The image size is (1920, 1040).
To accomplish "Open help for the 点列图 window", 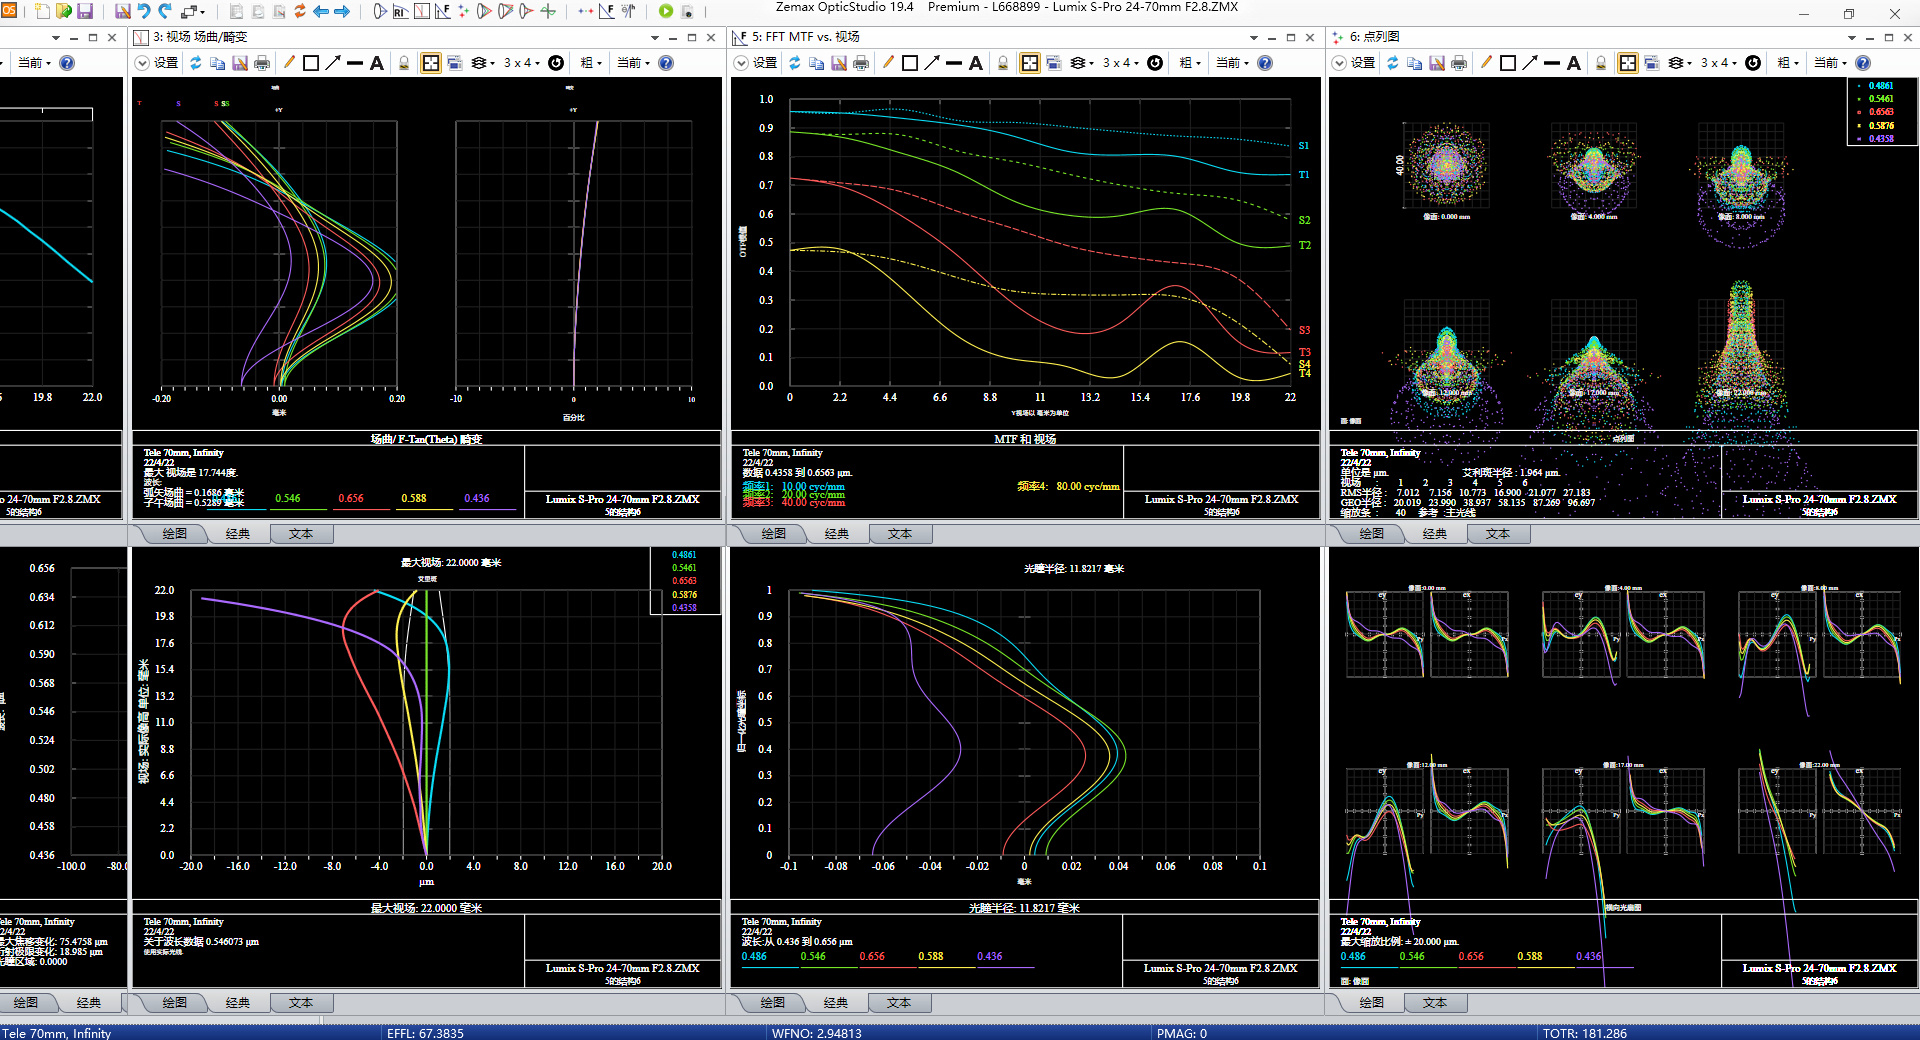I will point(1863,63).
